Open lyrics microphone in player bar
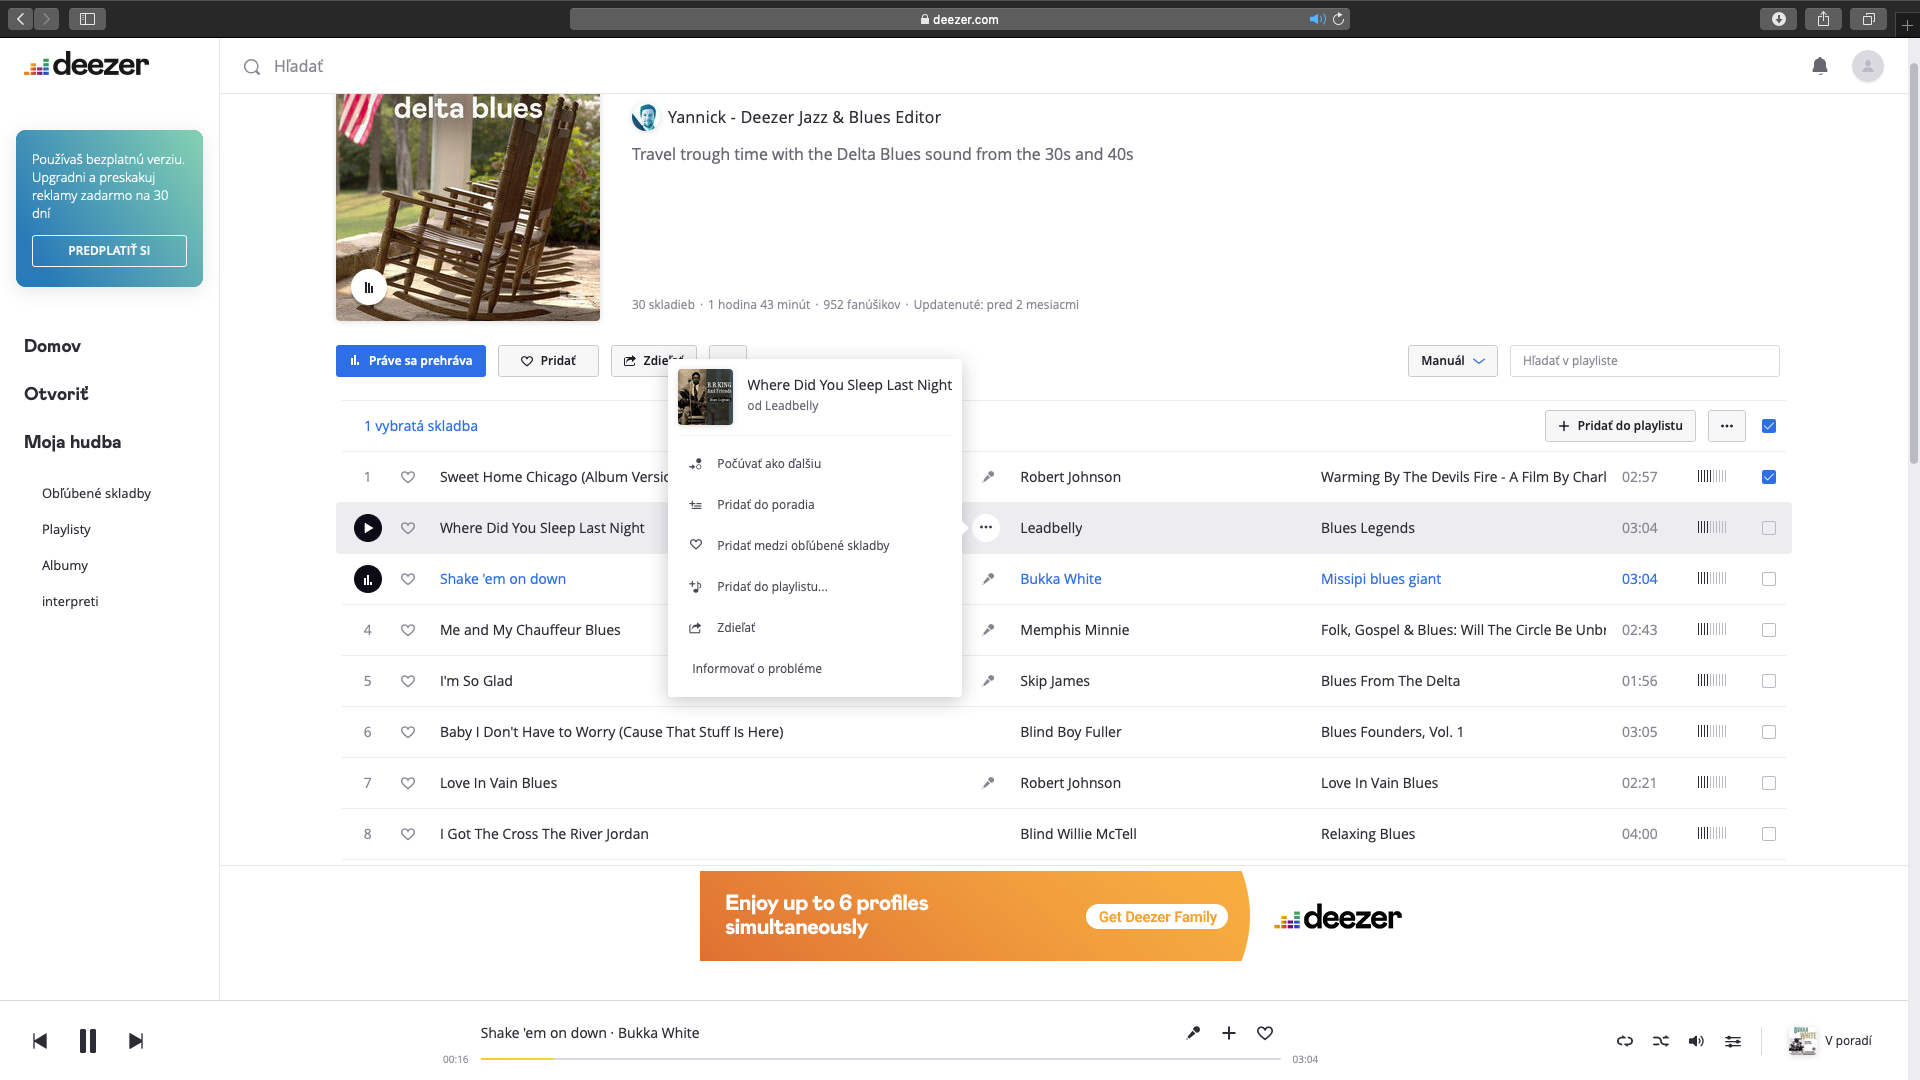 [1193, 1033]
